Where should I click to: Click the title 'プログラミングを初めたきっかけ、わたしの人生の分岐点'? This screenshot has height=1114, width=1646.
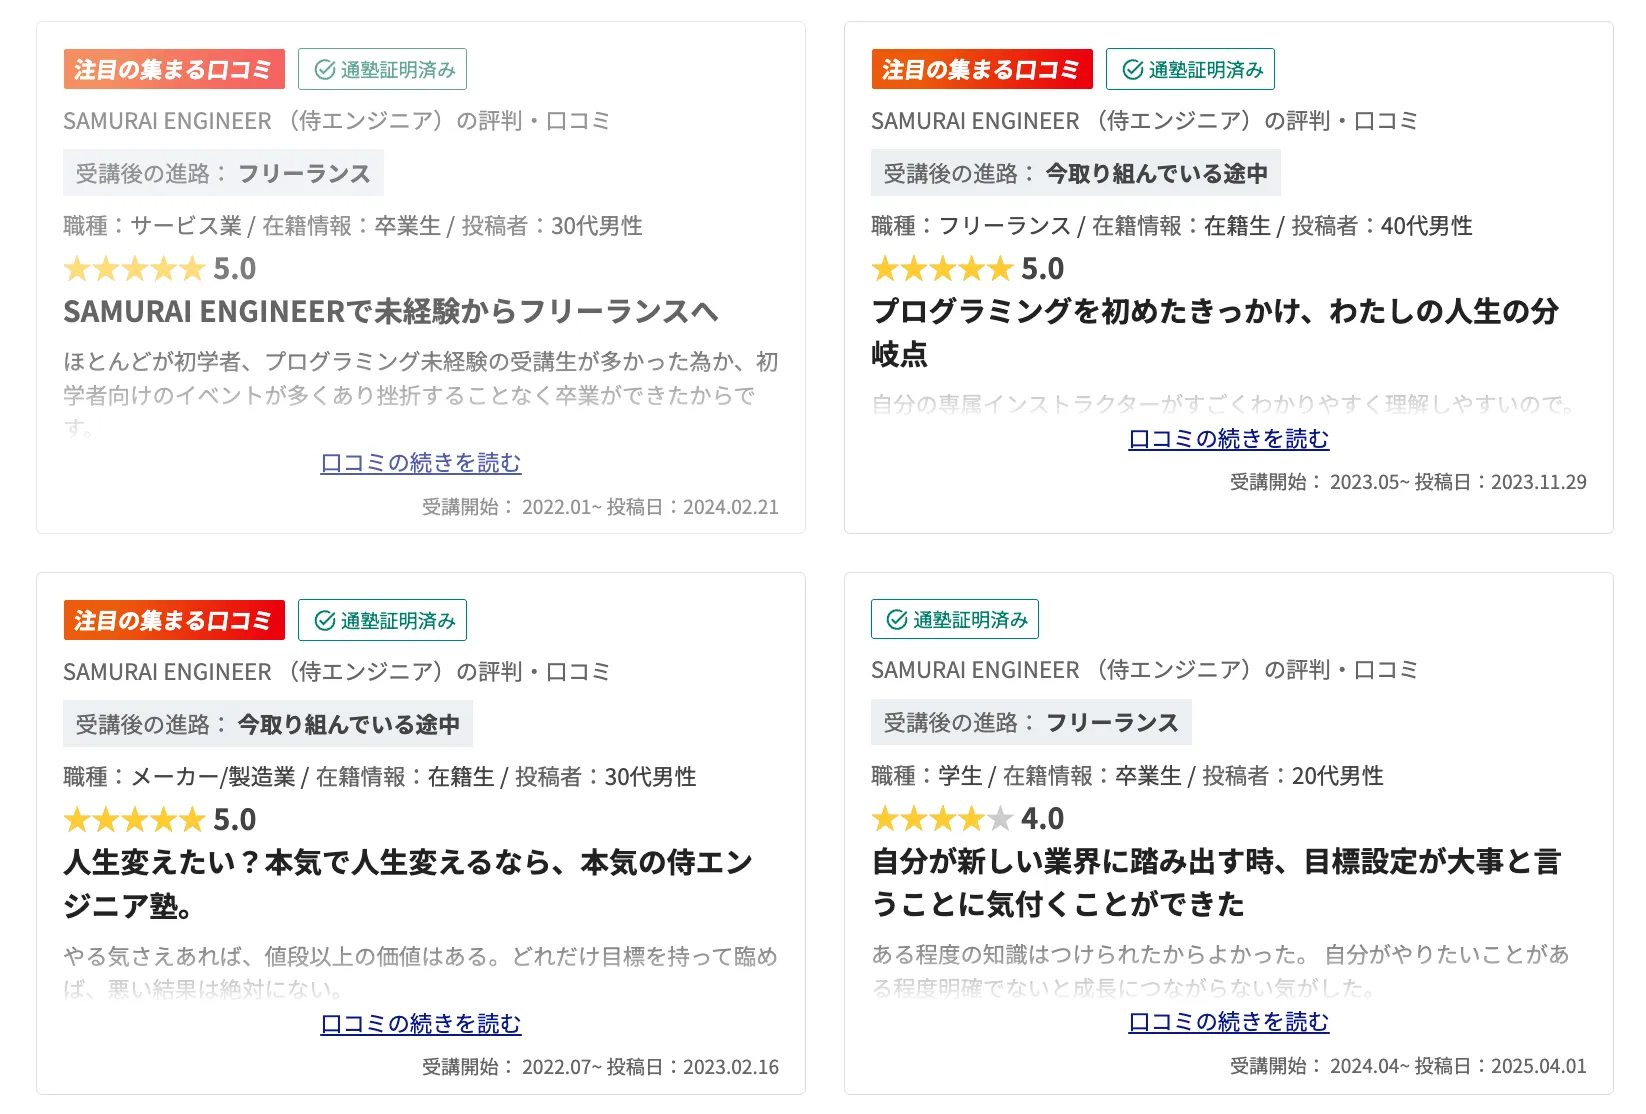[x=1215, y=332]
